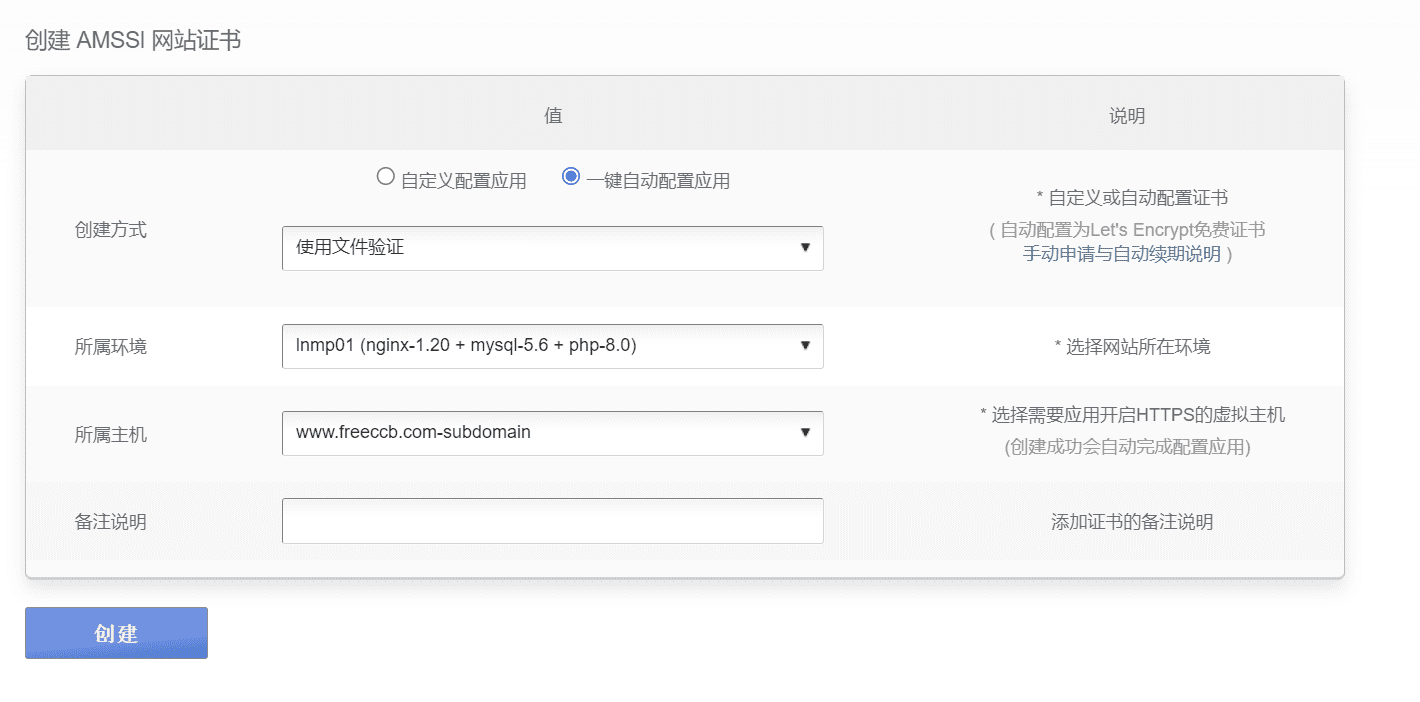Click the arrow on www.freeccb.com-subdomain selector

(x=806, y=433)
